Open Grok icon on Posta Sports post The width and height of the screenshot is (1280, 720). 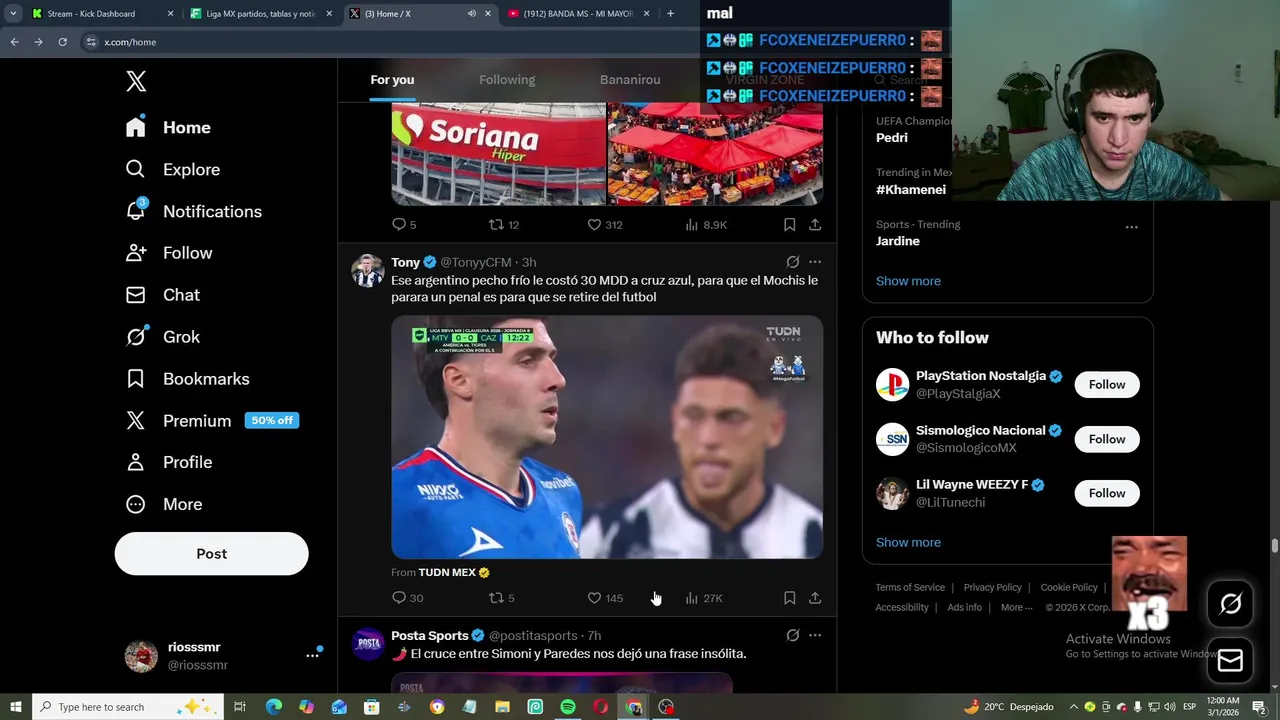pyautogui.click(x=792, y=635)
